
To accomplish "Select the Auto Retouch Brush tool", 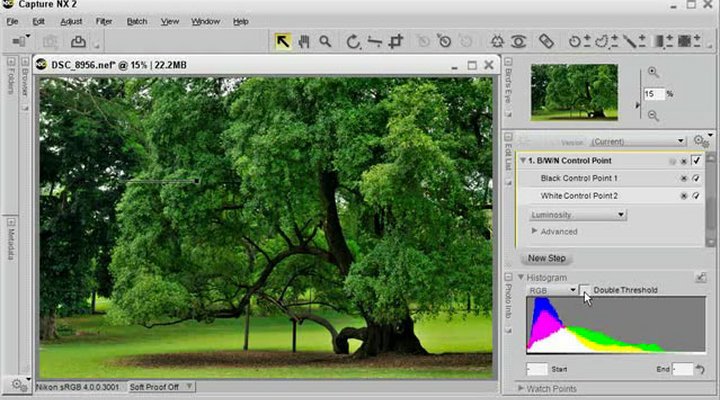I will point(546,41).
